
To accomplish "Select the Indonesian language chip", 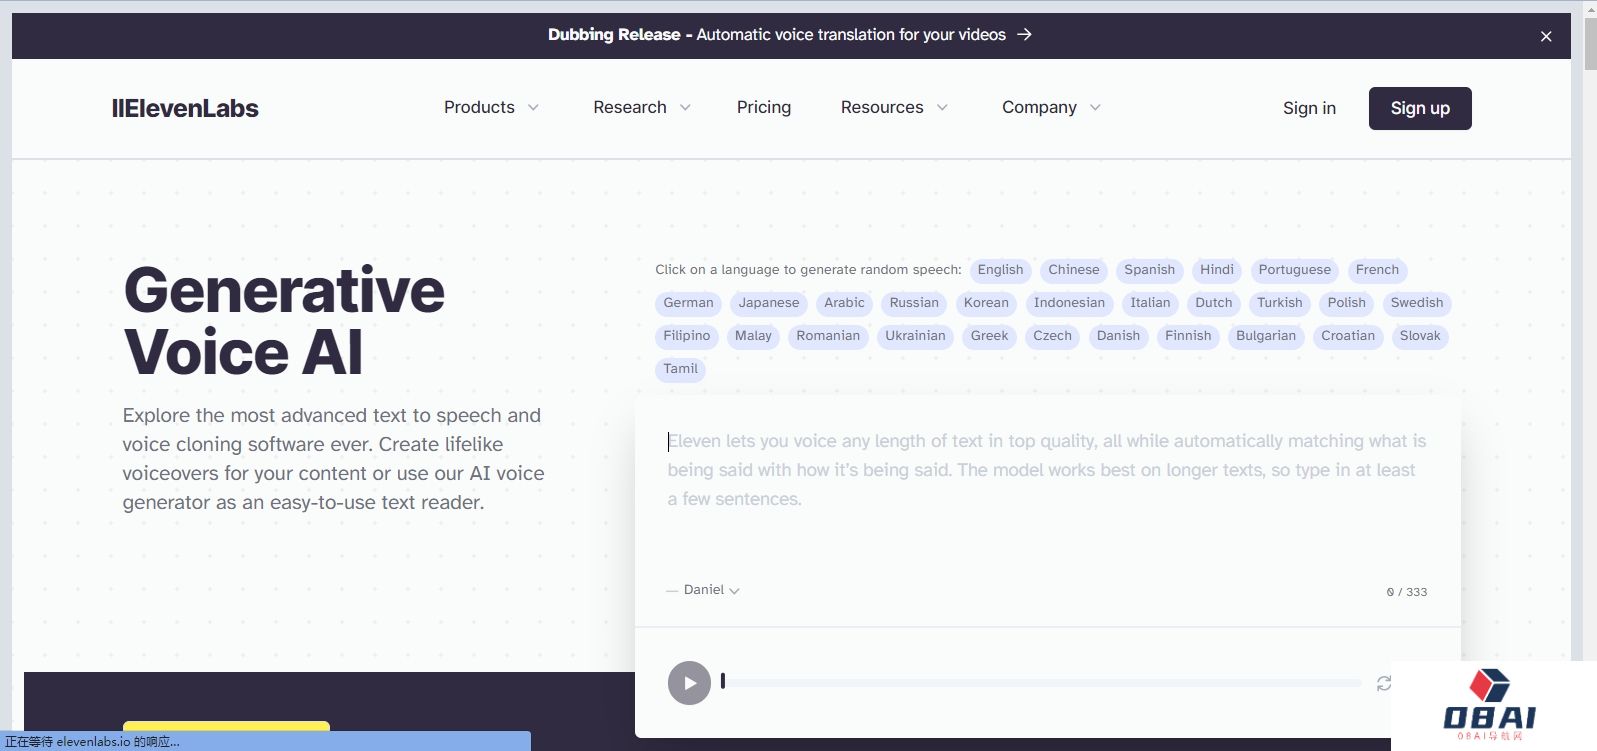I will click(x=1069, y=303).
